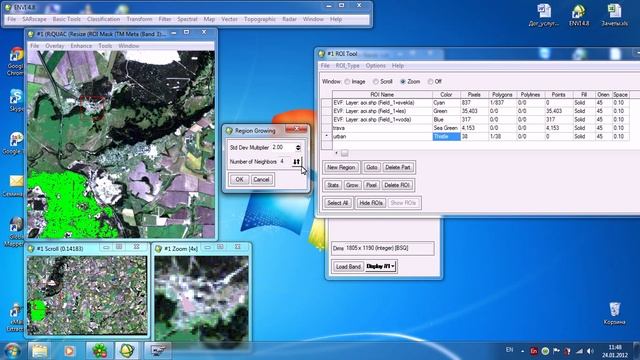The width and height of the screenshot is (640, 360).
Task: Click the Delete ROI button
Action: click(397, 185)
